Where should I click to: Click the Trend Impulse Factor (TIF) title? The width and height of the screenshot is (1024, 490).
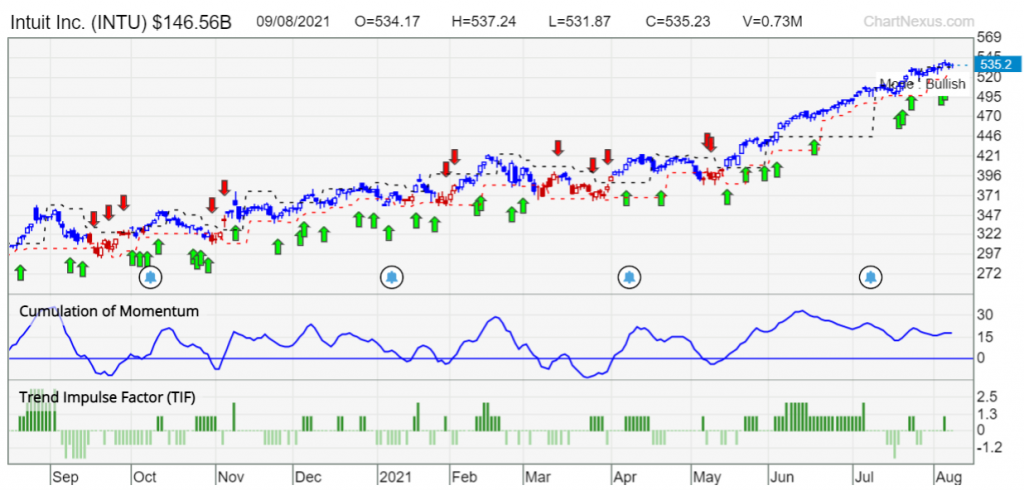coord(107,397)
